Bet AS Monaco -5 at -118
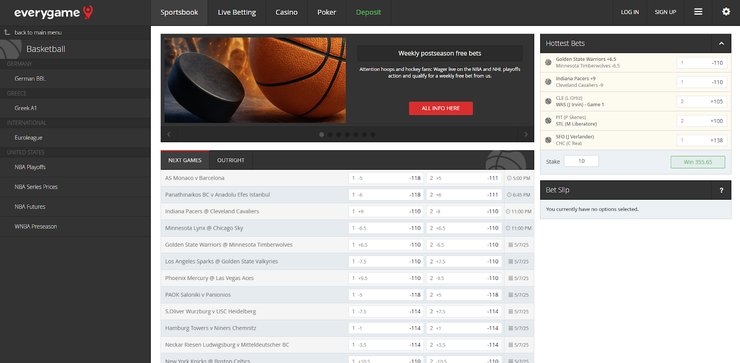 tap(386, 178)
